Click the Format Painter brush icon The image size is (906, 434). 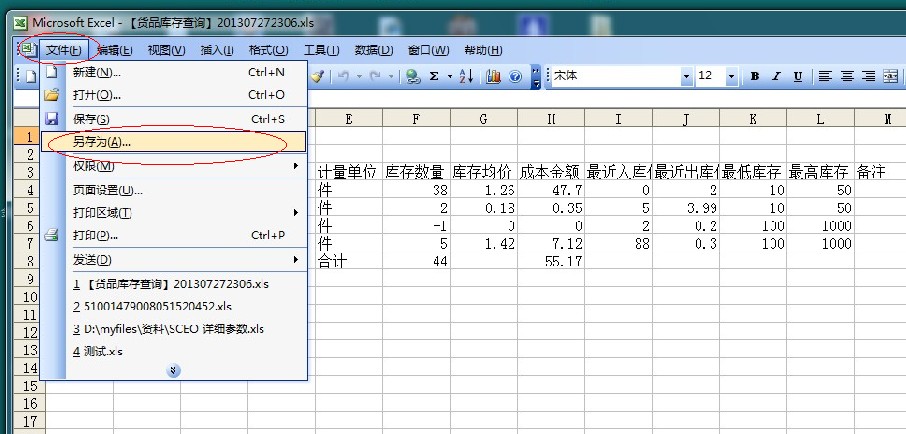point(318,76)
